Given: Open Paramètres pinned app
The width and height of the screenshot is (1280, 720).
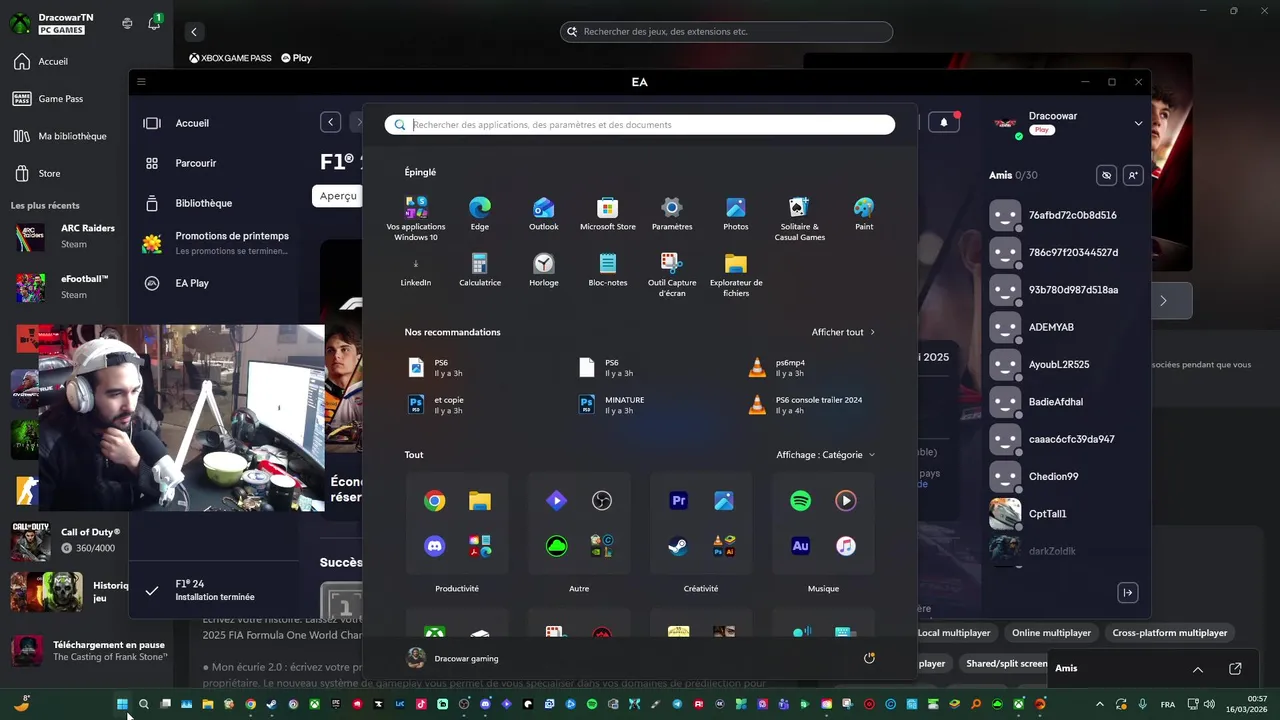Looking at the screenshot, I should pyautogui.click(x=672, y=214).
